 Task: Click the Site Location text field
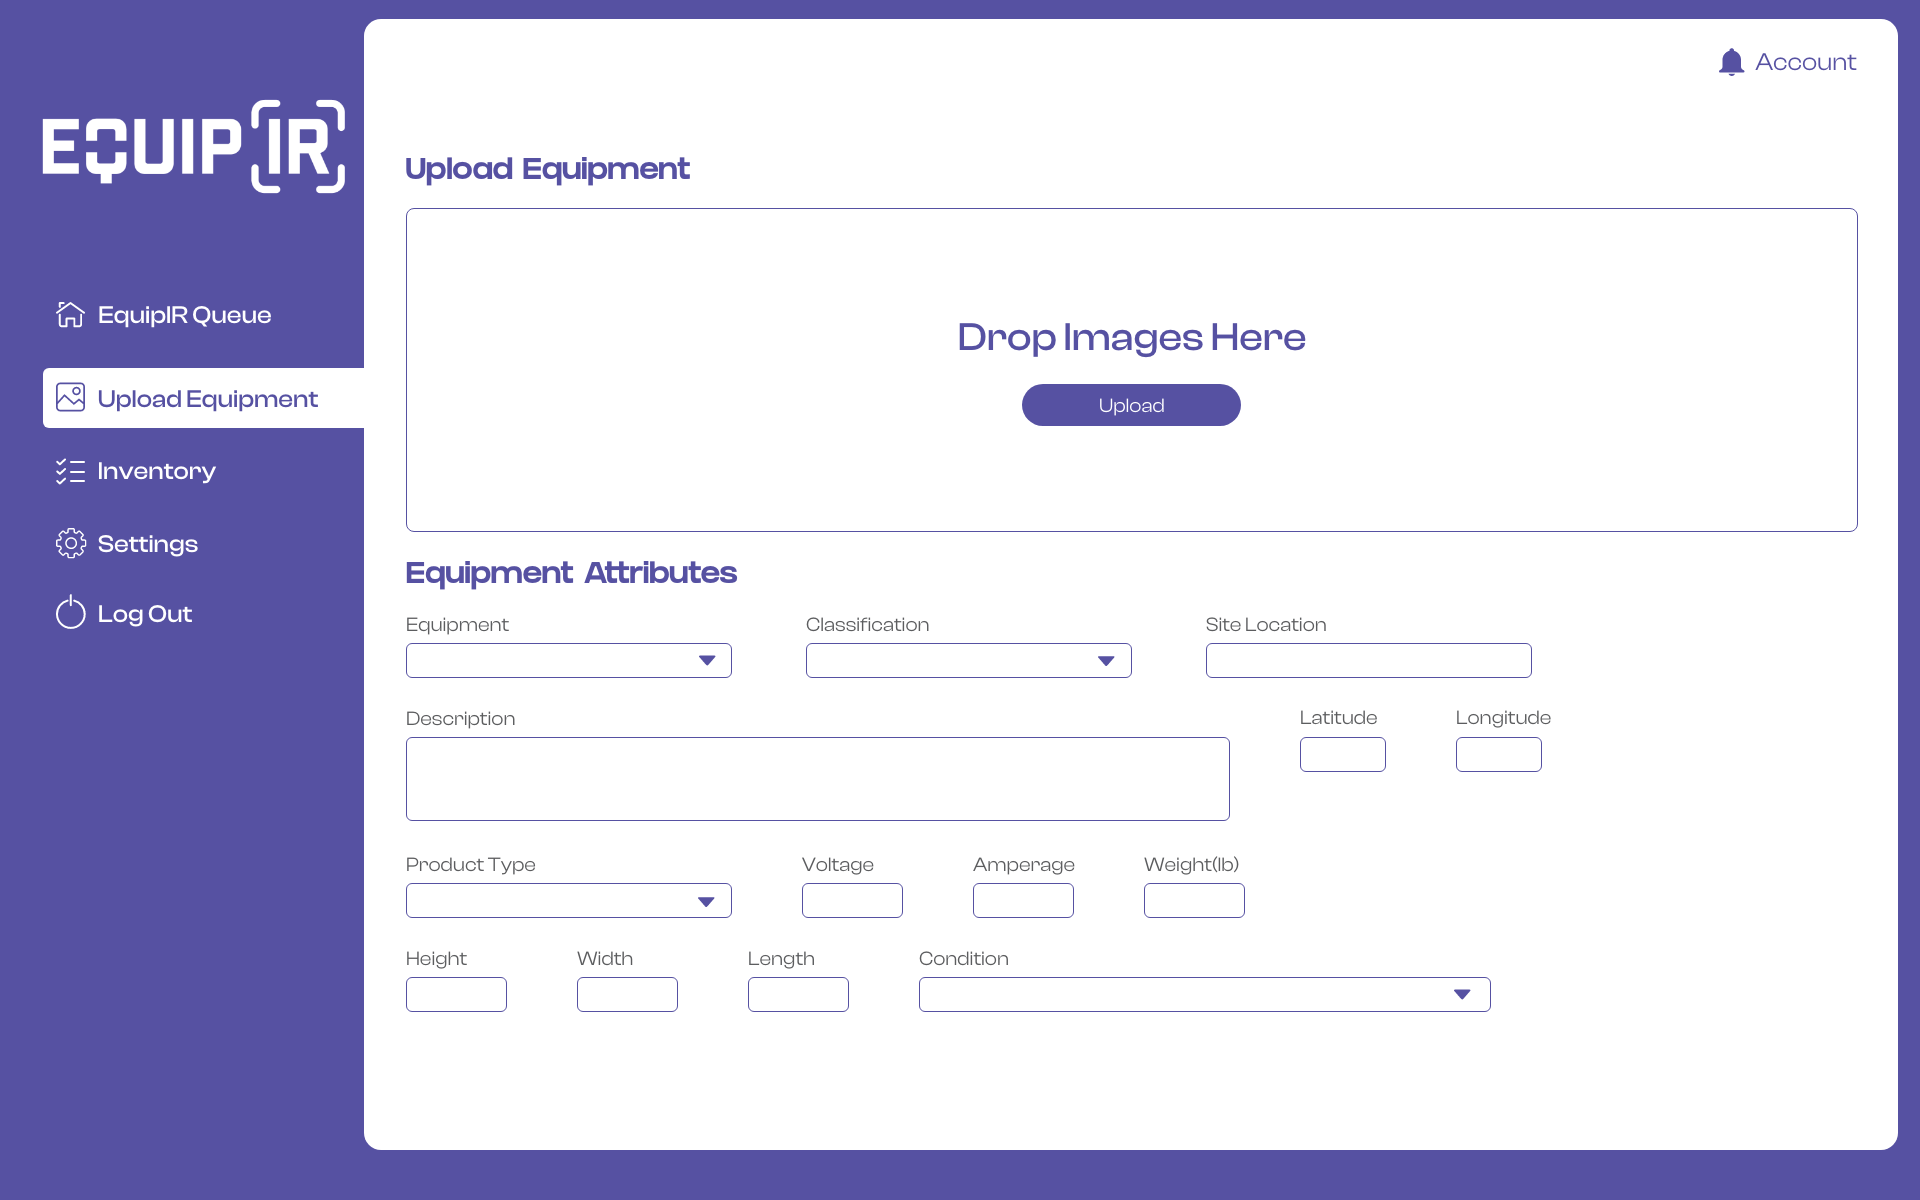pyautogui.click(x=1368, y=660)
